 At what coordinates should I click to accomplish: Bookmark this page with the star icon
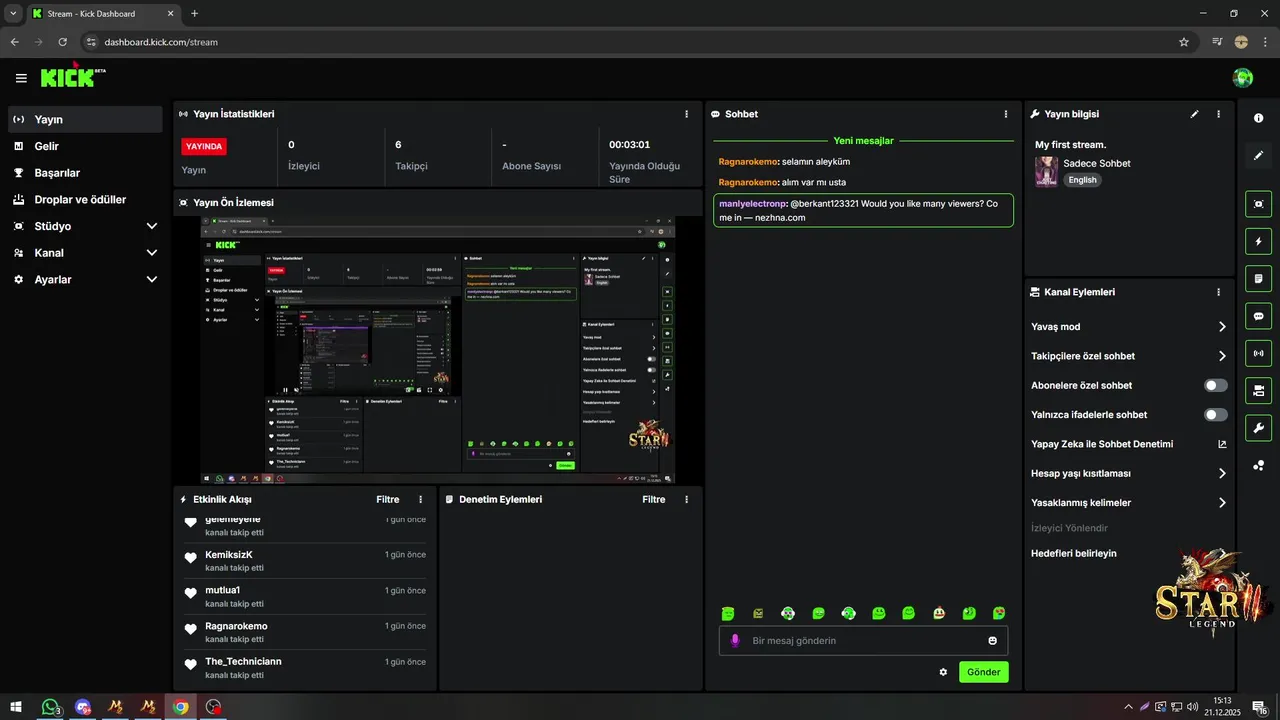pos(1184,42)
